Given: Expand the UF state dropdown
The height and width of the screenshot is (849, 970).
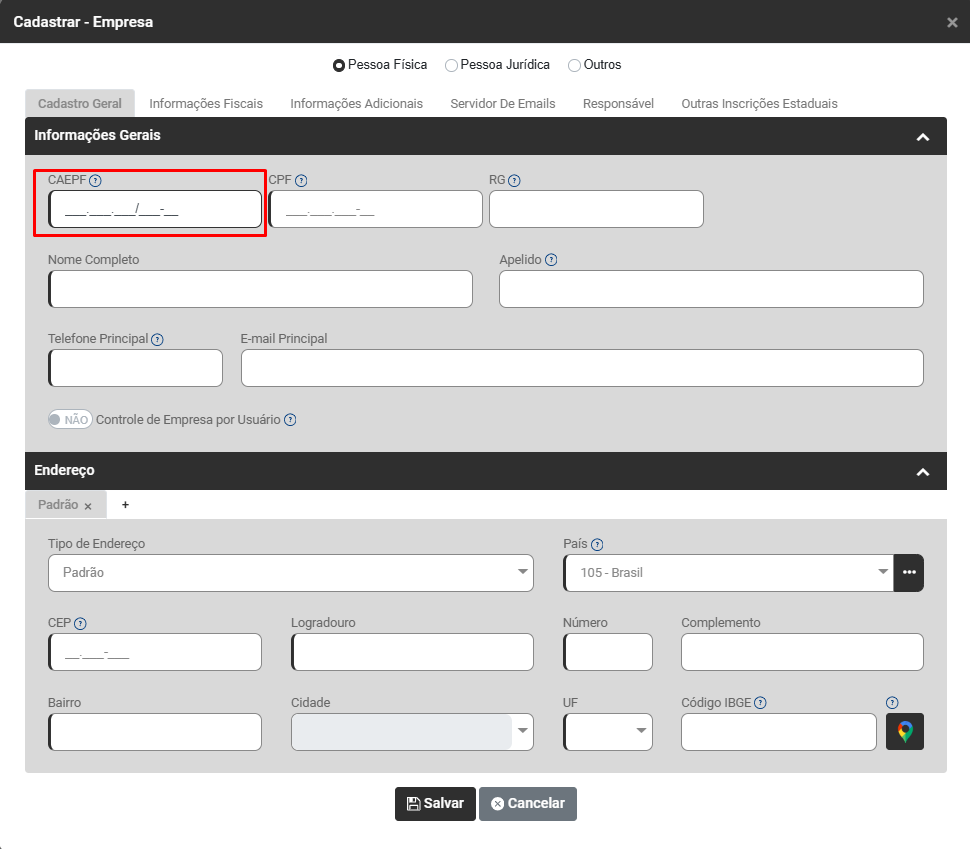Looking at the screenshot, I should pos(608,732).
